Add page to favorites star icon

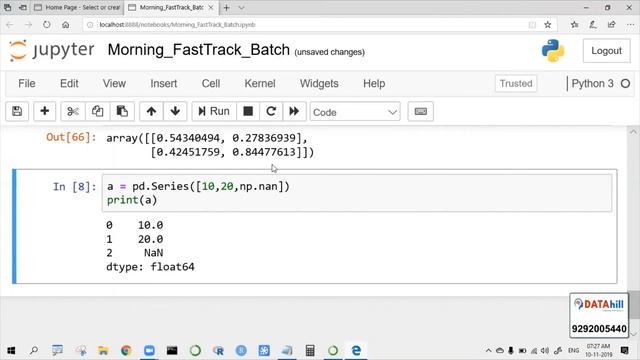(x=548, y=25)
